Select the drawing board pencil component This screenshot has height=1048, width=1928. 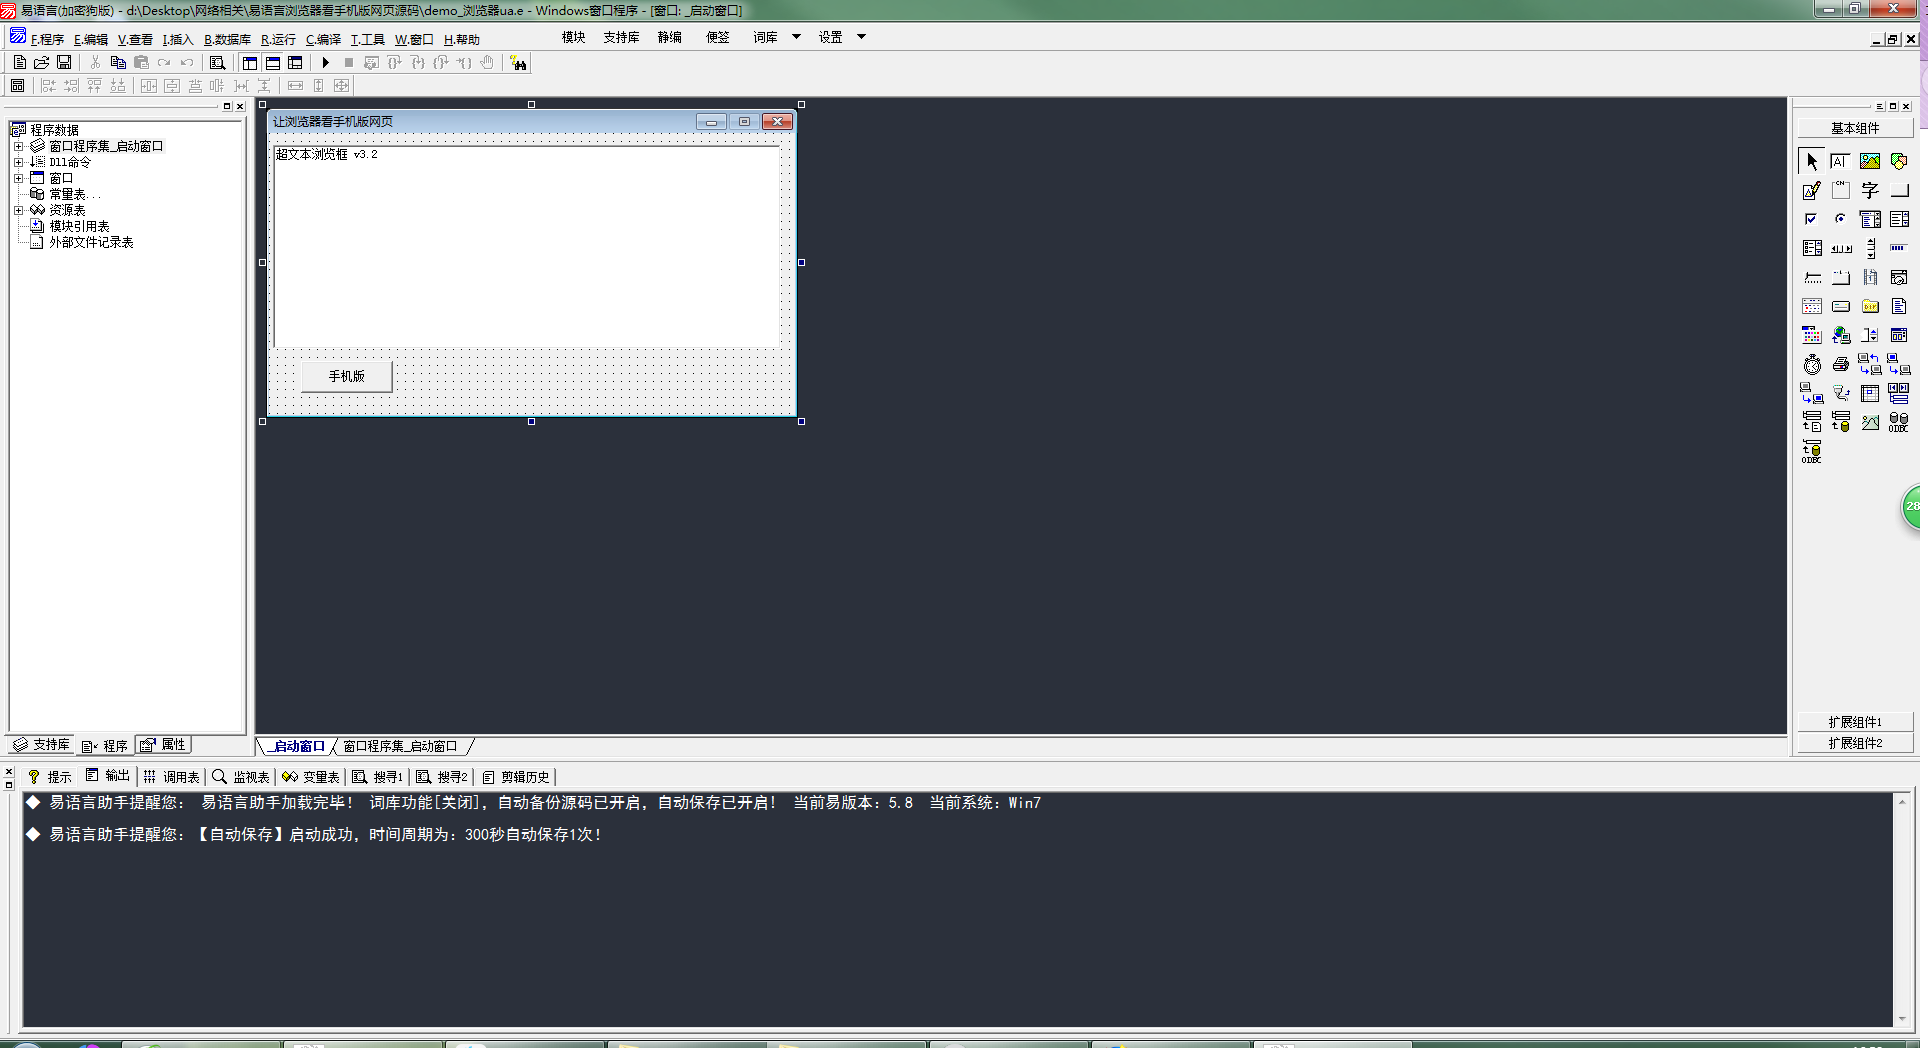tap(1812, 190)
